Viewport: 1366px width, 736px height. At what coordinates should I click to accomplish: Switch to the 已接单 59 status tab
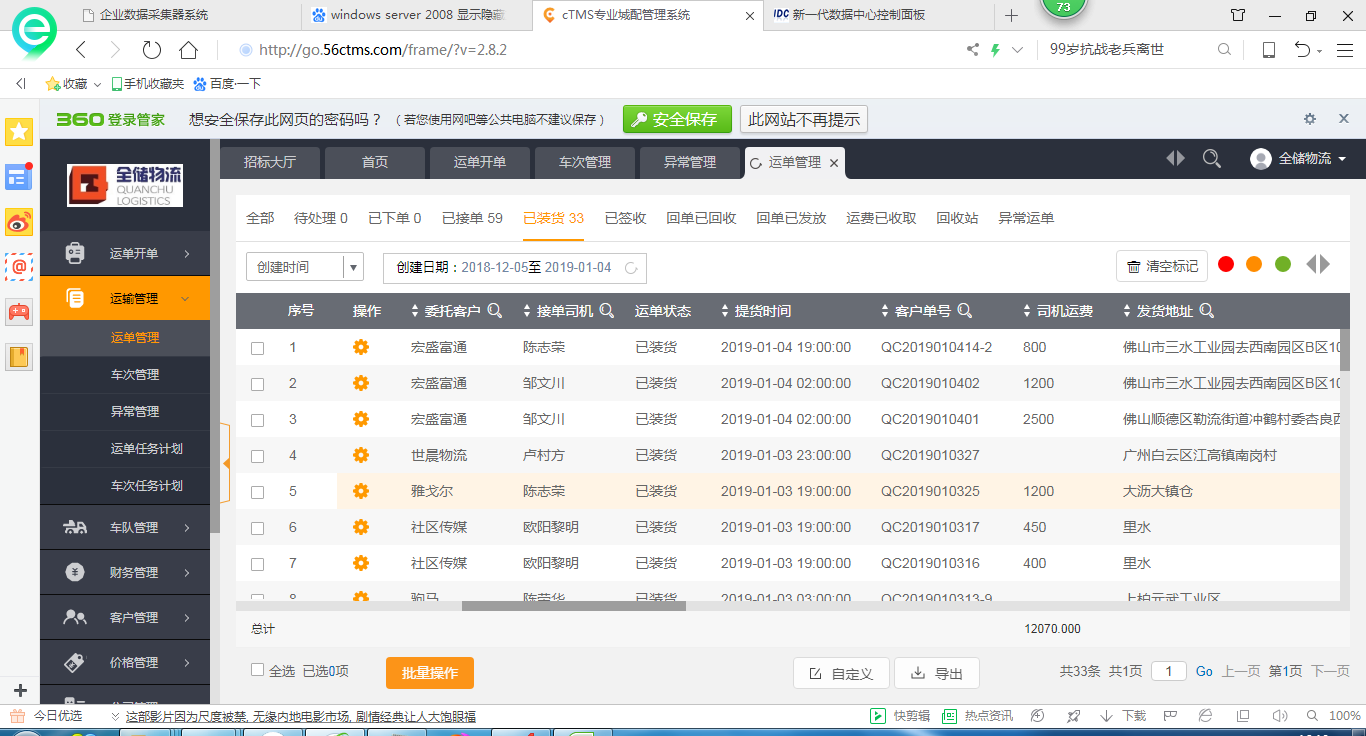click(x=472, y=218)
